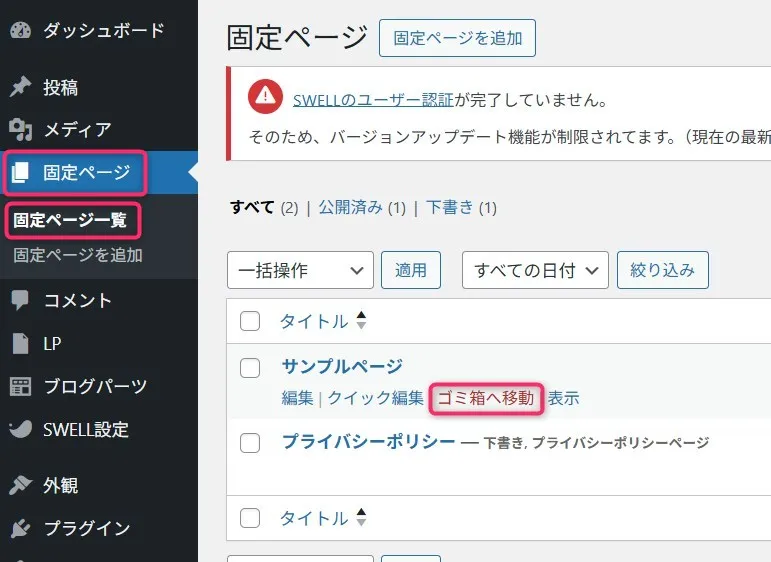Open the 一括操作 bulk actions dropdown
The image size is (771, 562).
click(300, 270)
